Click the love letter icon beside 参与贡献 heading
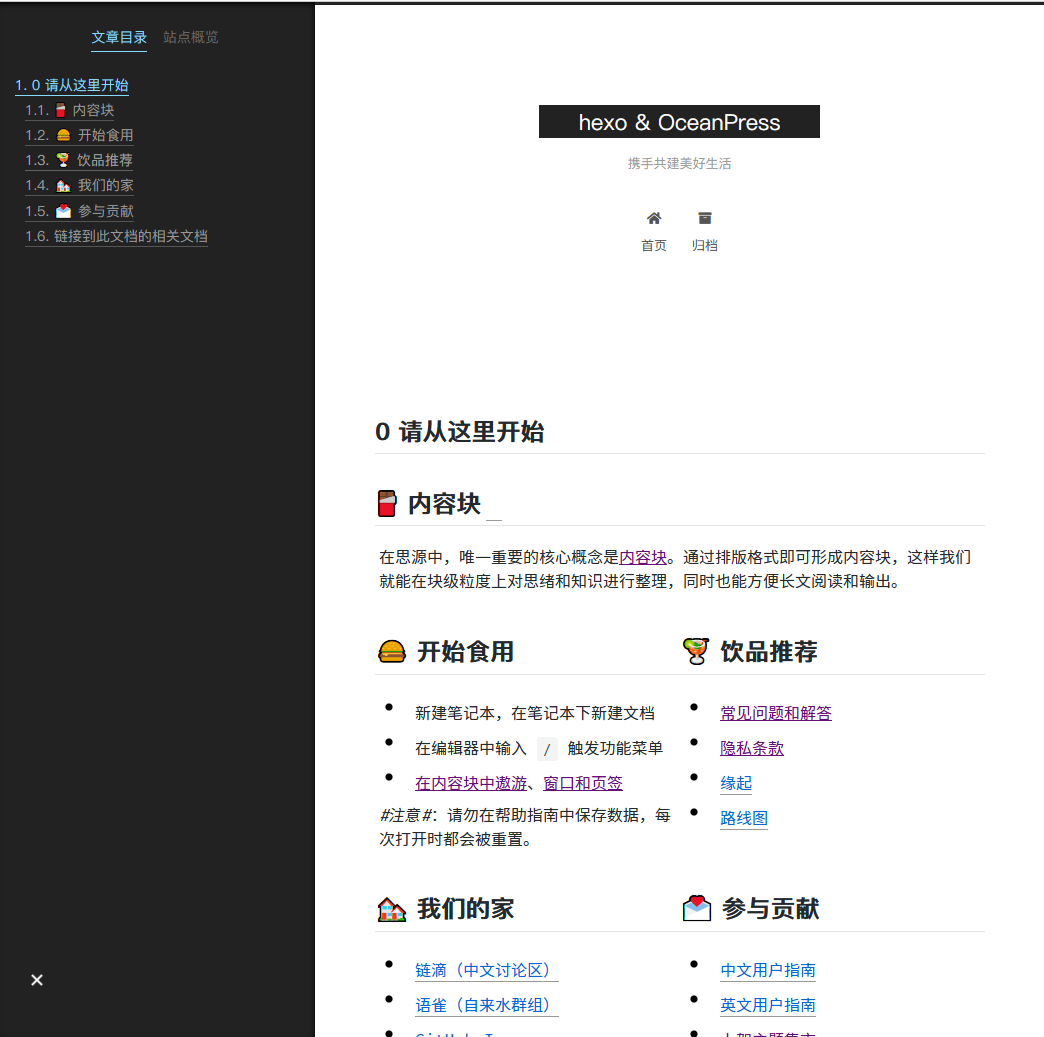This screenshot has width=1044, height=1037. tap(696, 907)
